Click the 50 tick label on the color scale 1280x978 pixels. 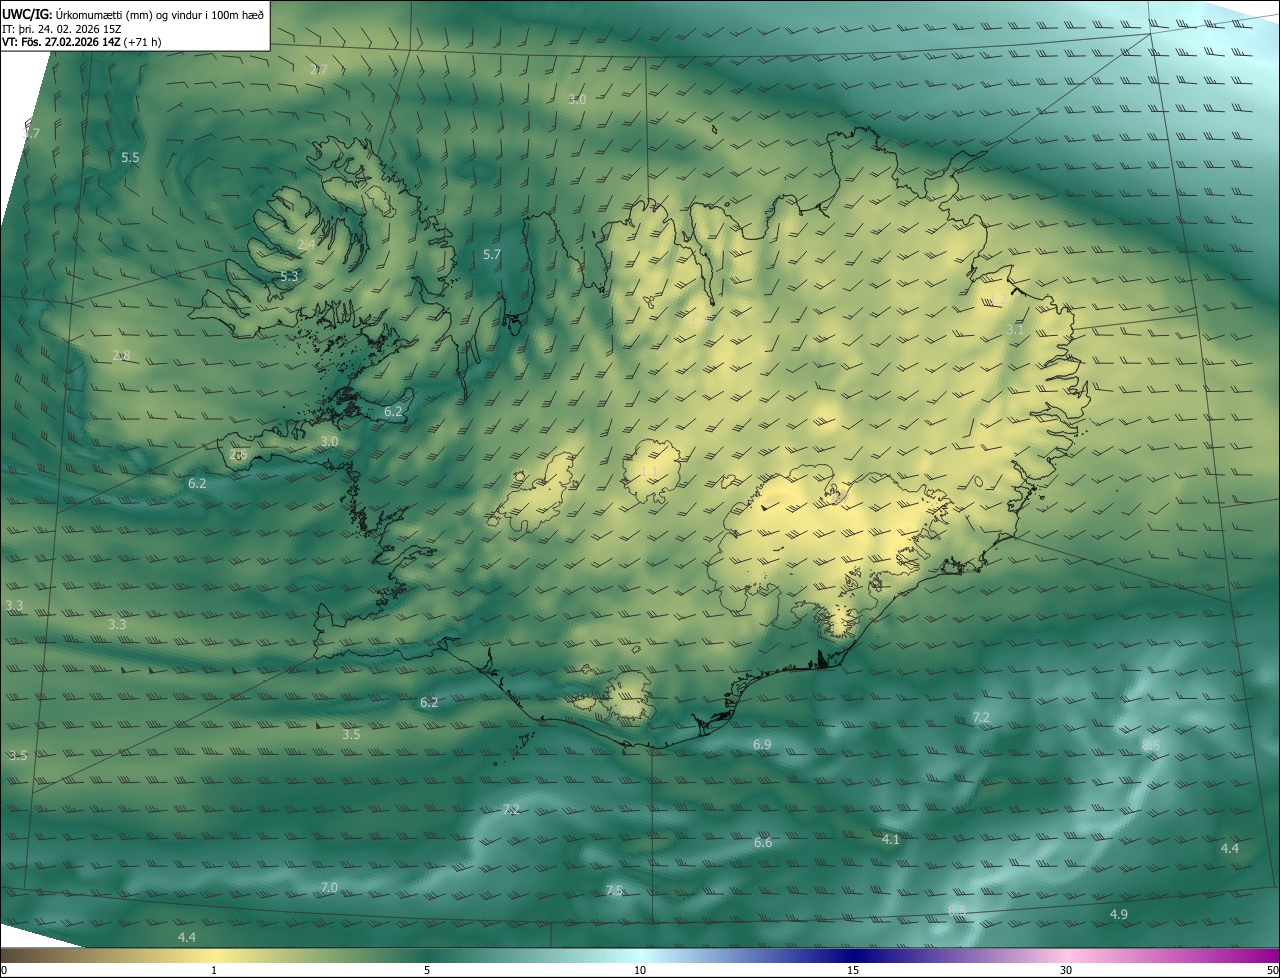[1272, 971]
